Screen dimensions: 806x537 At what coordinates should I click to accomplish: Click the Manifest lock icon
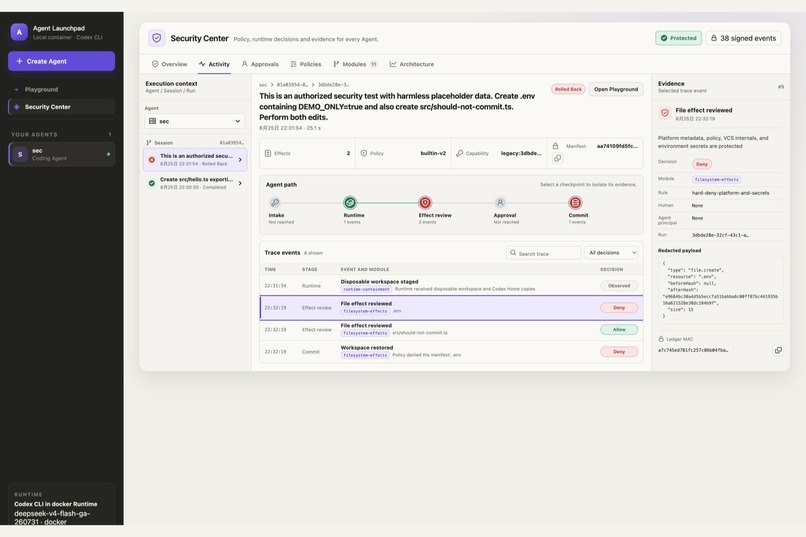click(556, 146)
